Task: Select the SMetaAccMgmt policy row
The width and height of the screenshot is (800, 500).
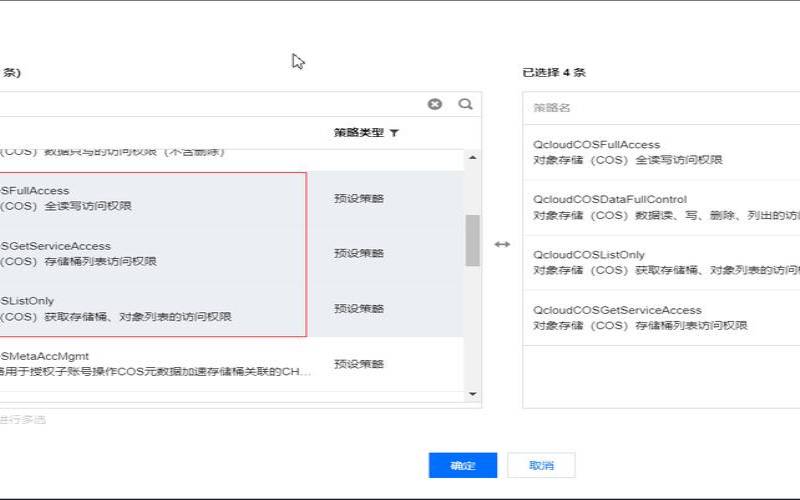Action: [232, 364]
